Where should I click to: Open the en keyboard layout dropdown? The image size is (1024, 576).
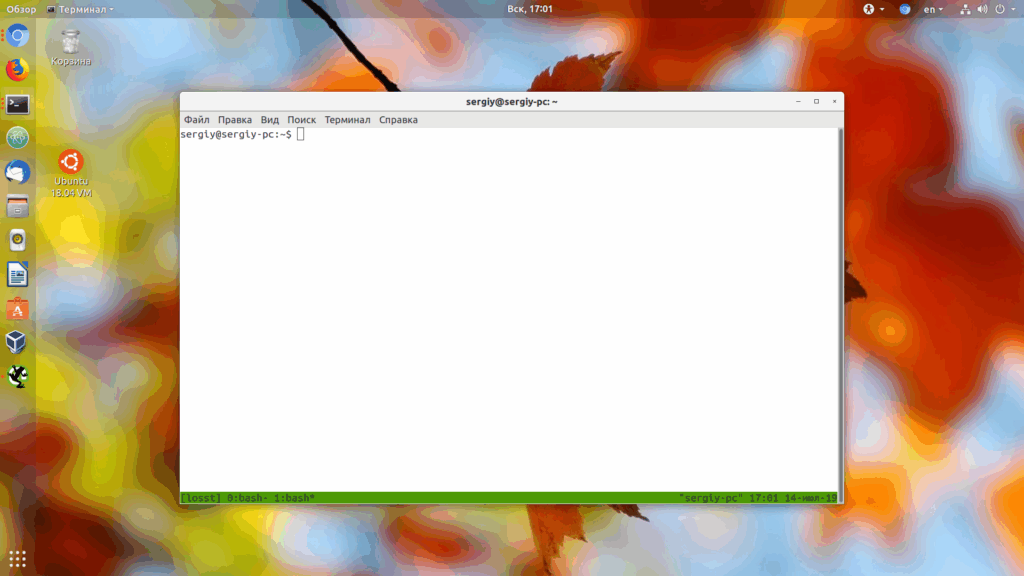point(933,9)
